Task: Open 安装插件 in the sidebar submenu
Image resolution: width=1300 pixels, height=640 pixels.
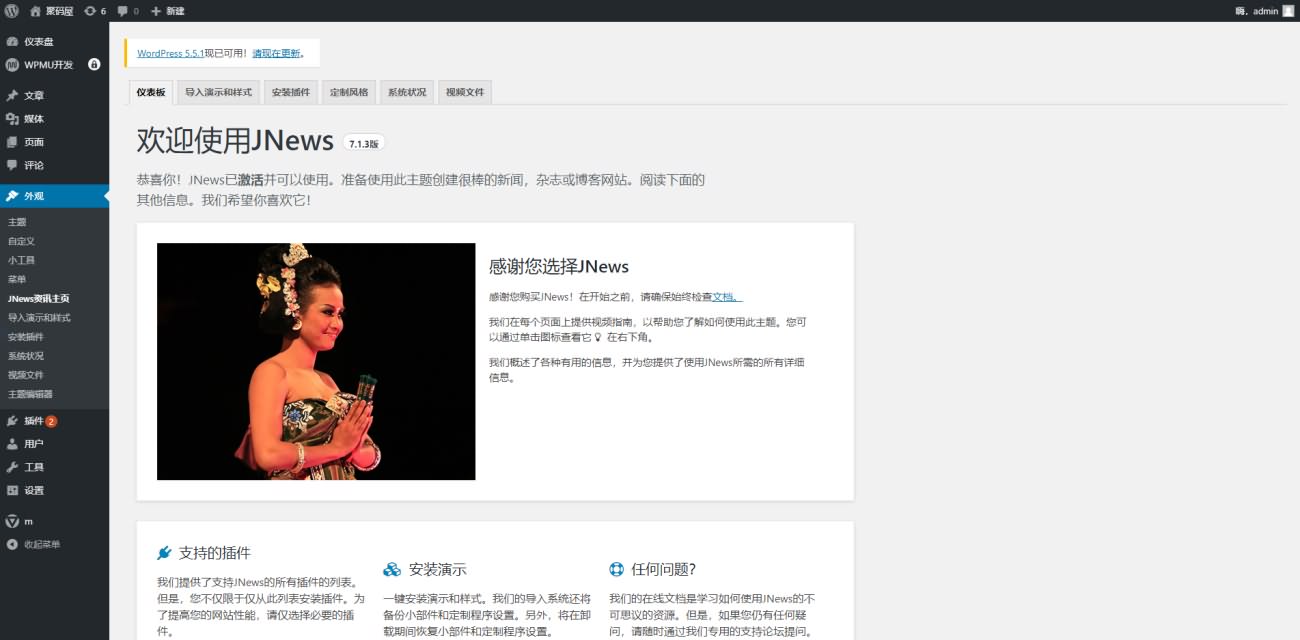Action: [26, 336]
